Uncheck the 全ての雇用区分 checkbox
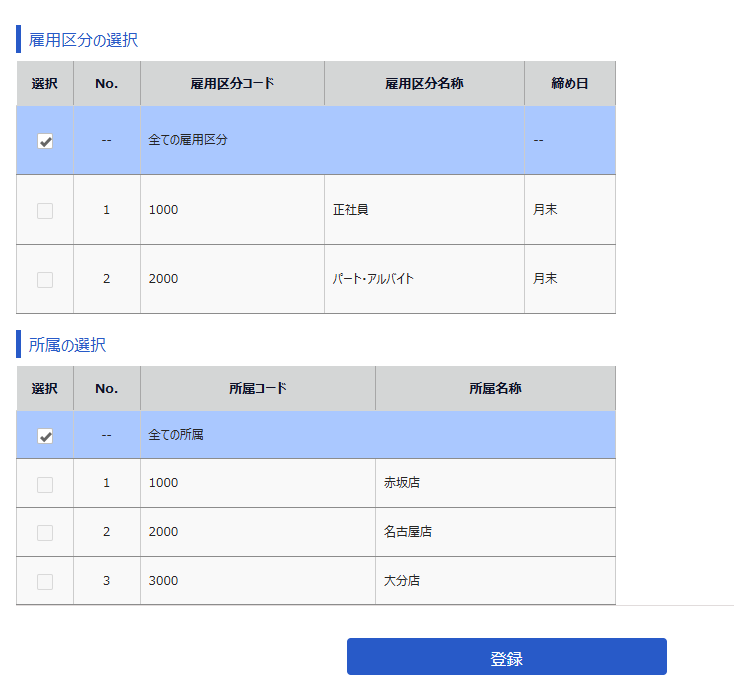 tap(45, 141)
